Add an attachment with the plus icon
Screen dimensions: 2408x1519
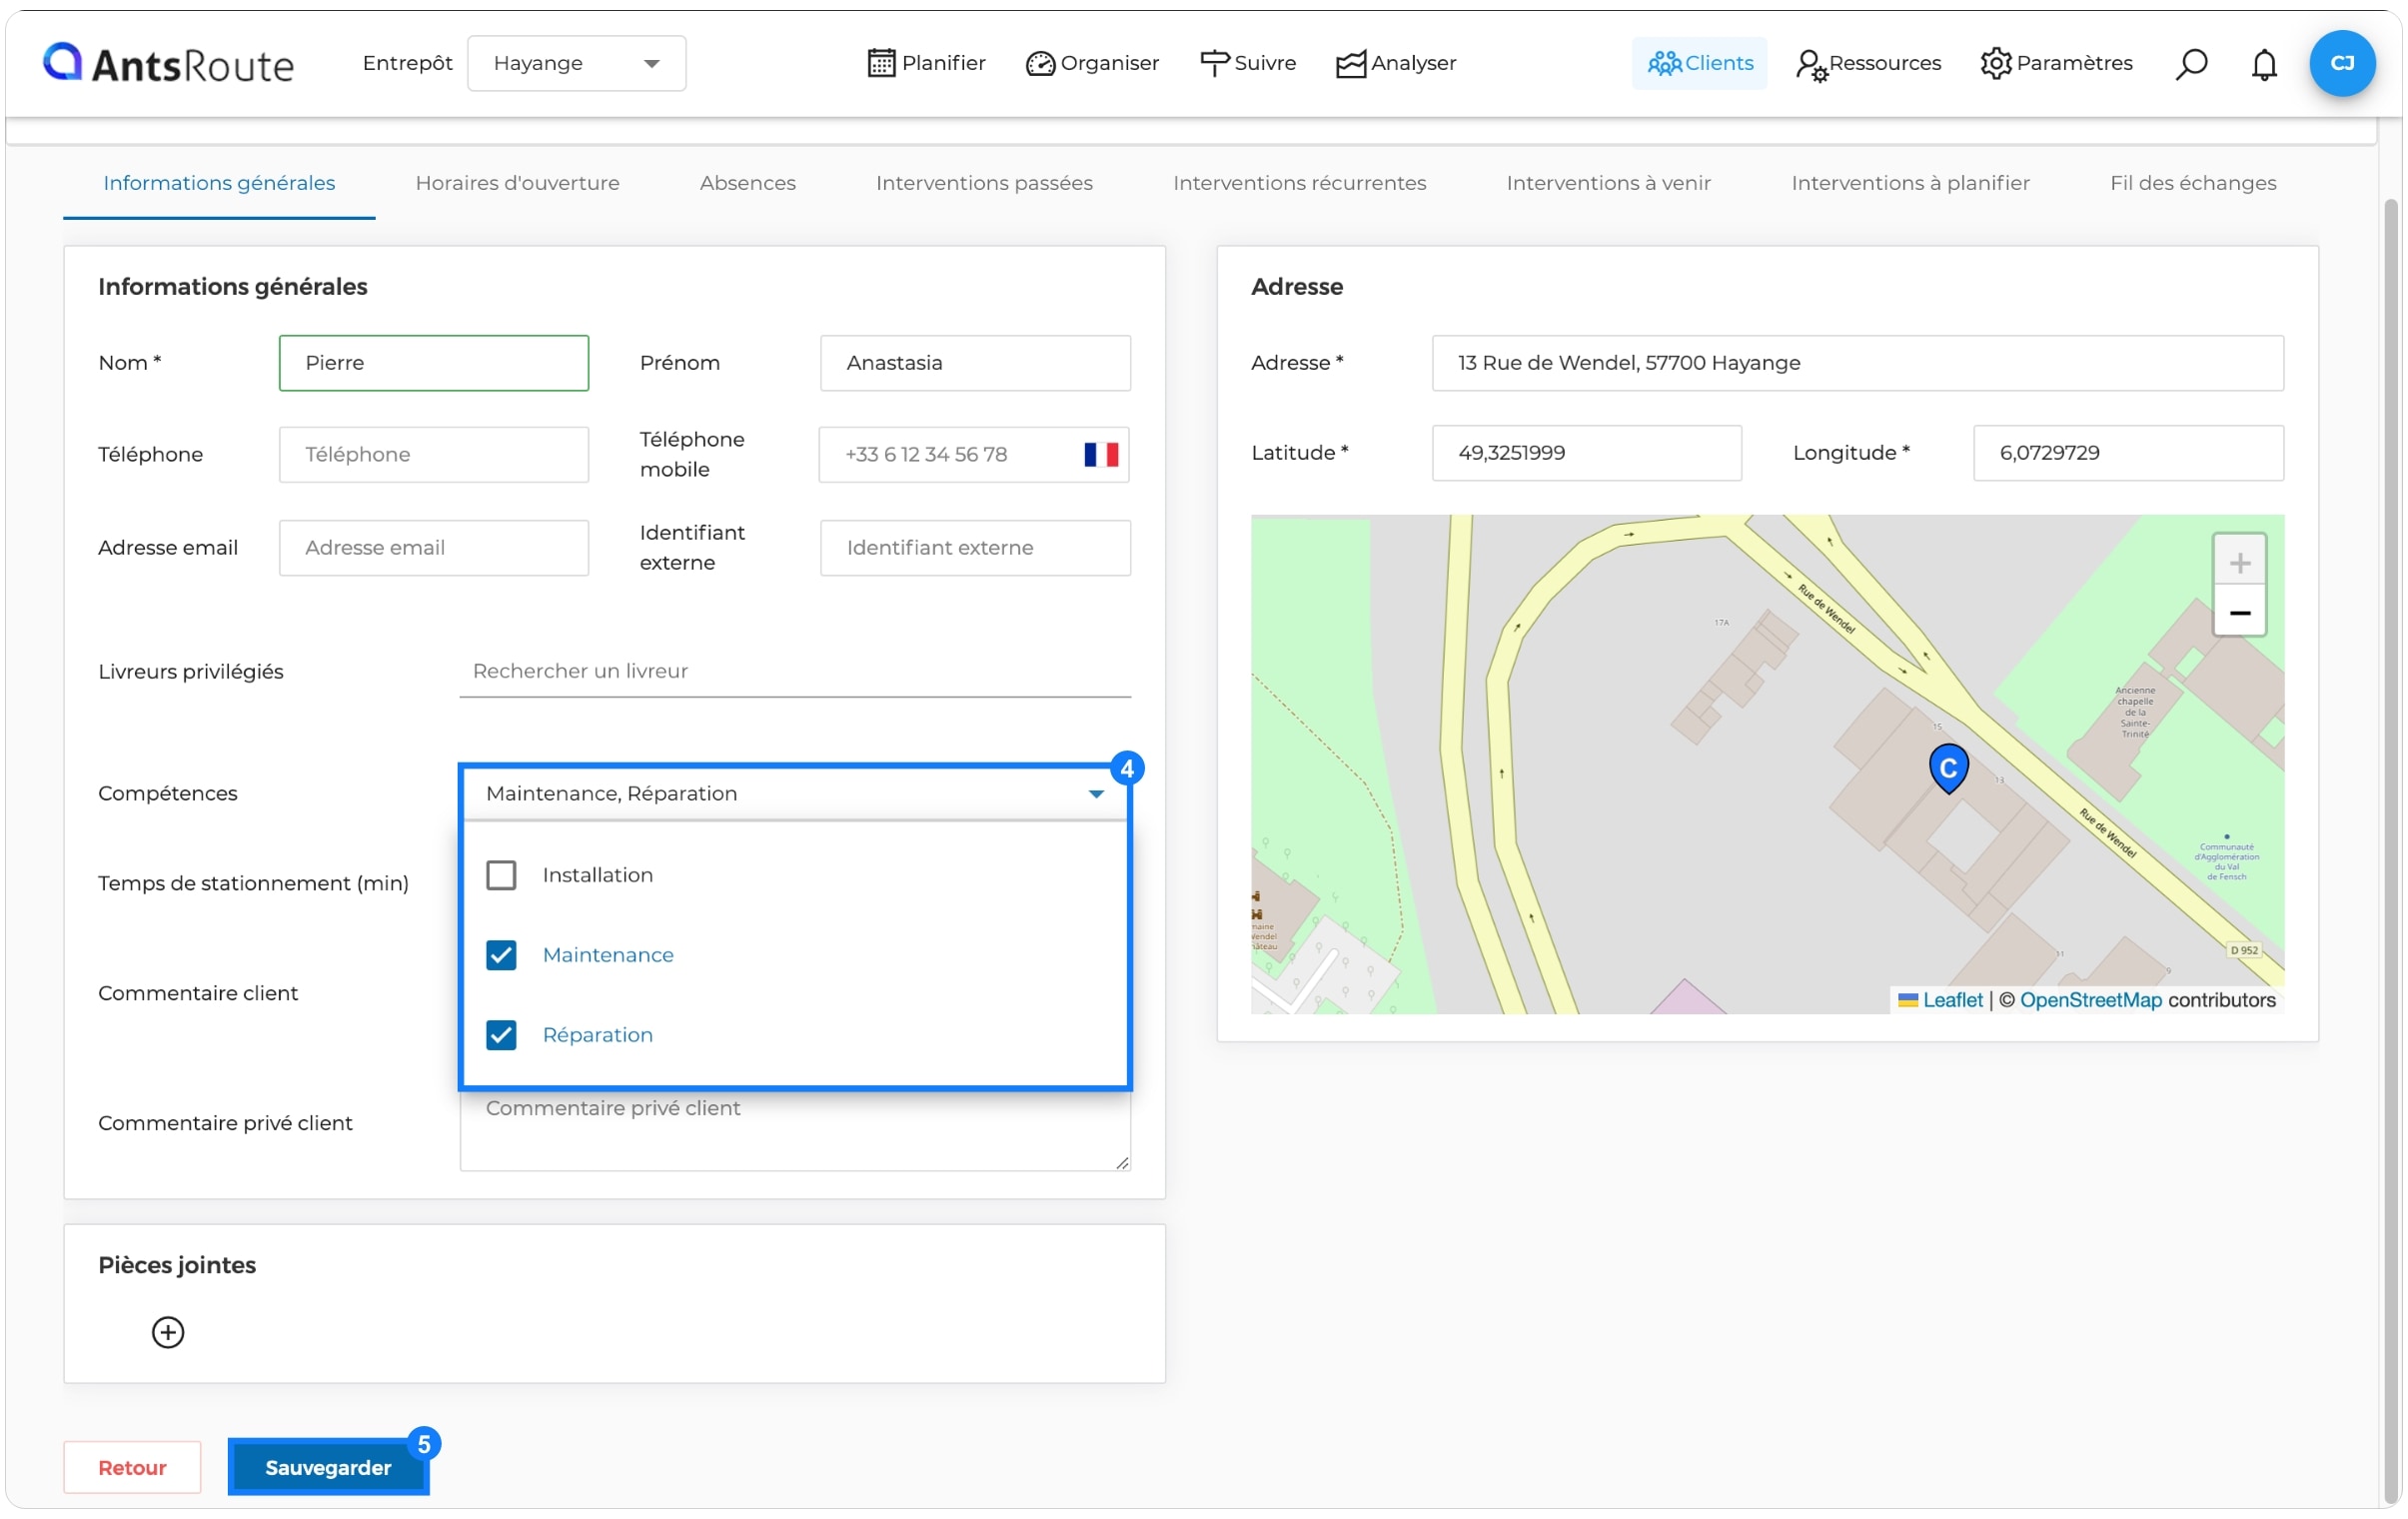tap(168, 1332)
